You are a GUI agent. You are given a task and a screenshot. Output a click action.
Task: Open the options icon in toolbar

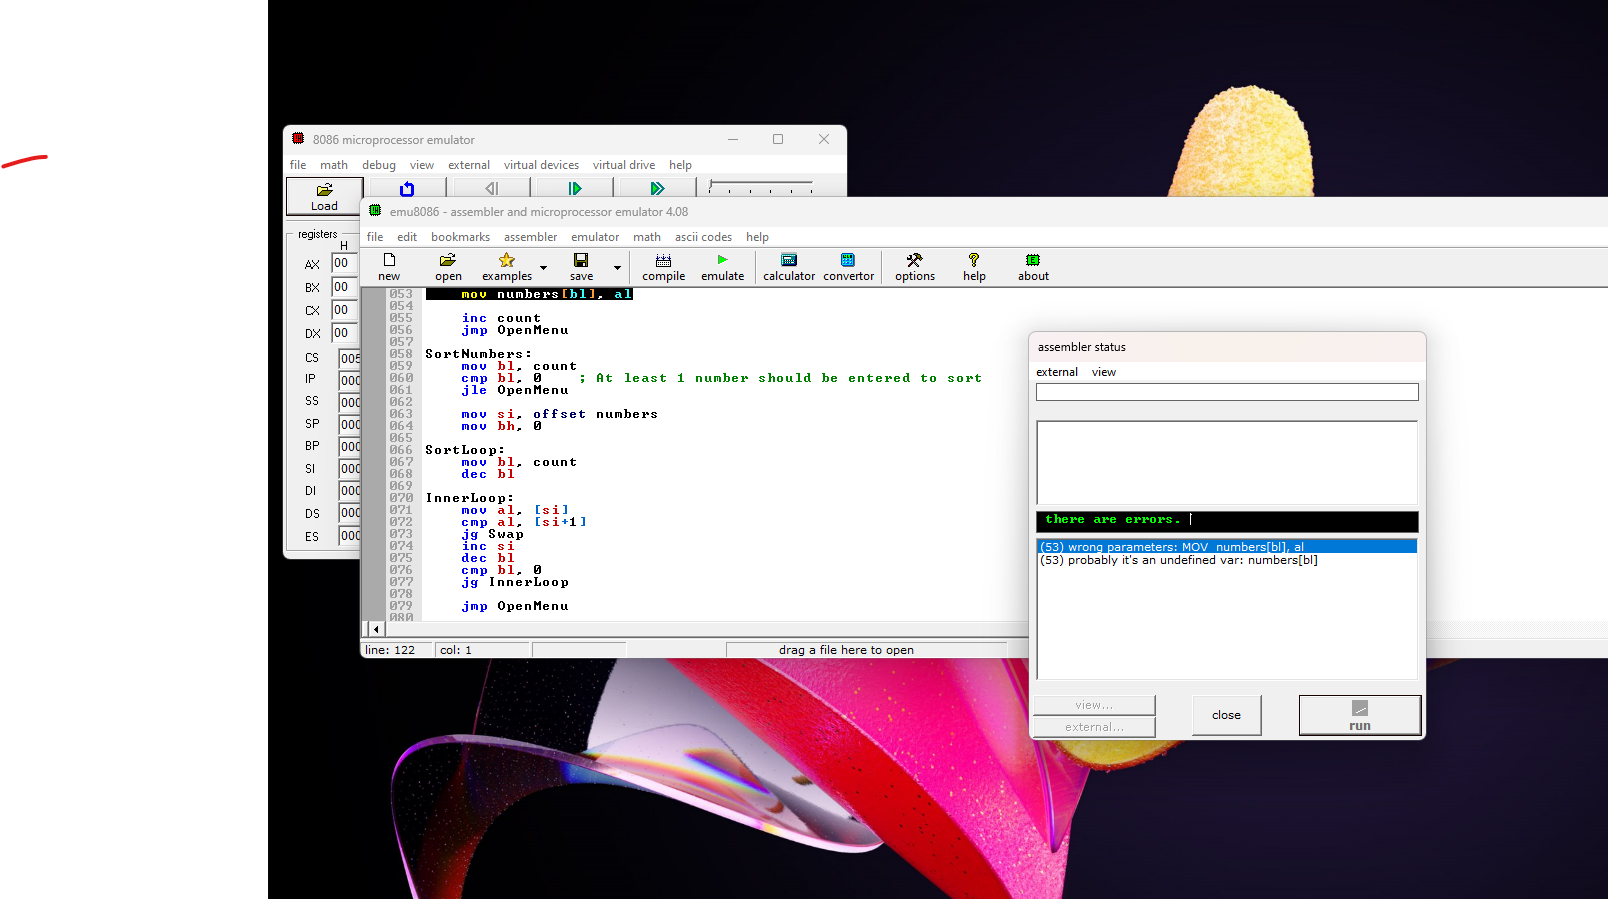coord(914,267)
